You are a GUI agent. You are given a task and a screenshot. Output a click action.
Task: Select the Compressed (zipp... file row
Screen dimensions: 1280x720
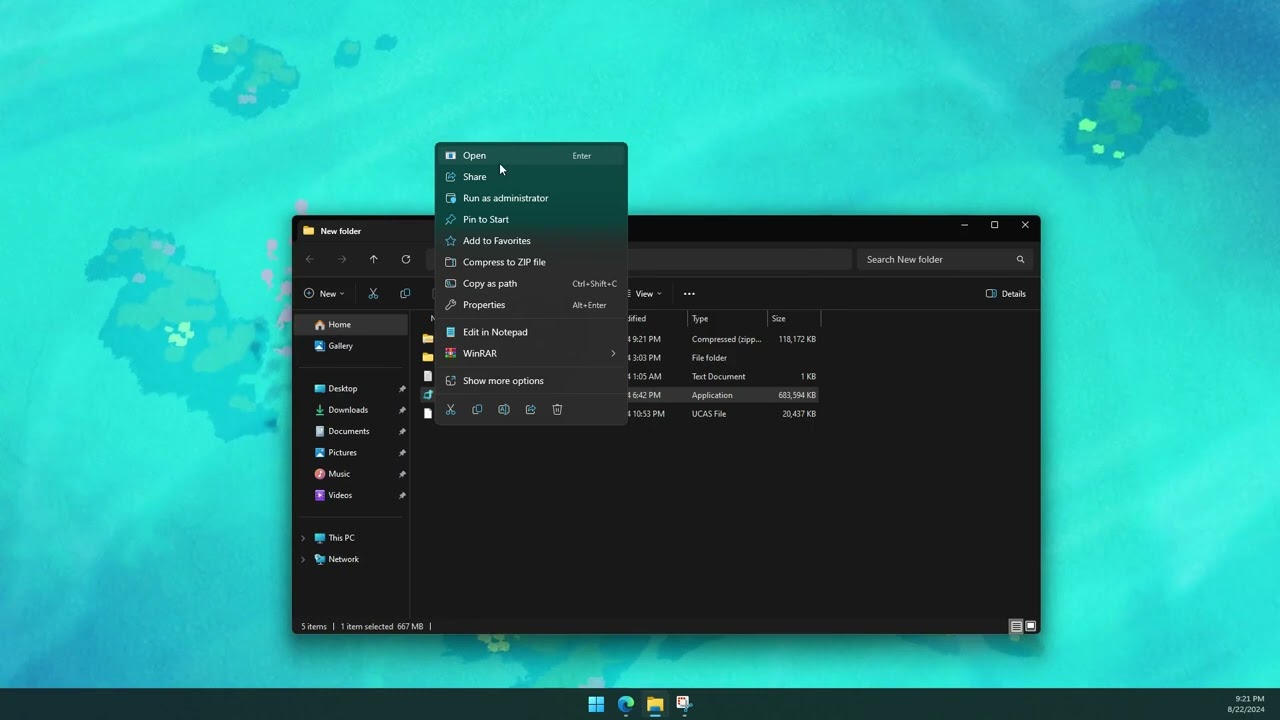pyautogui.click(x=722, y=339)
